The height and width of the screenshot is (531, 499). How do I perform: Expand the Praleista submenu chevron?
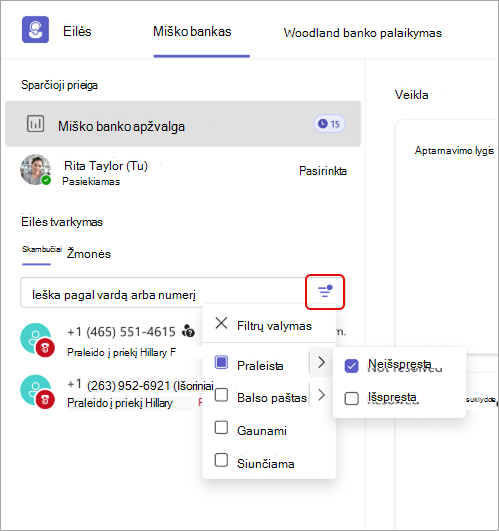pyautogui.click(x=321, y=363)
